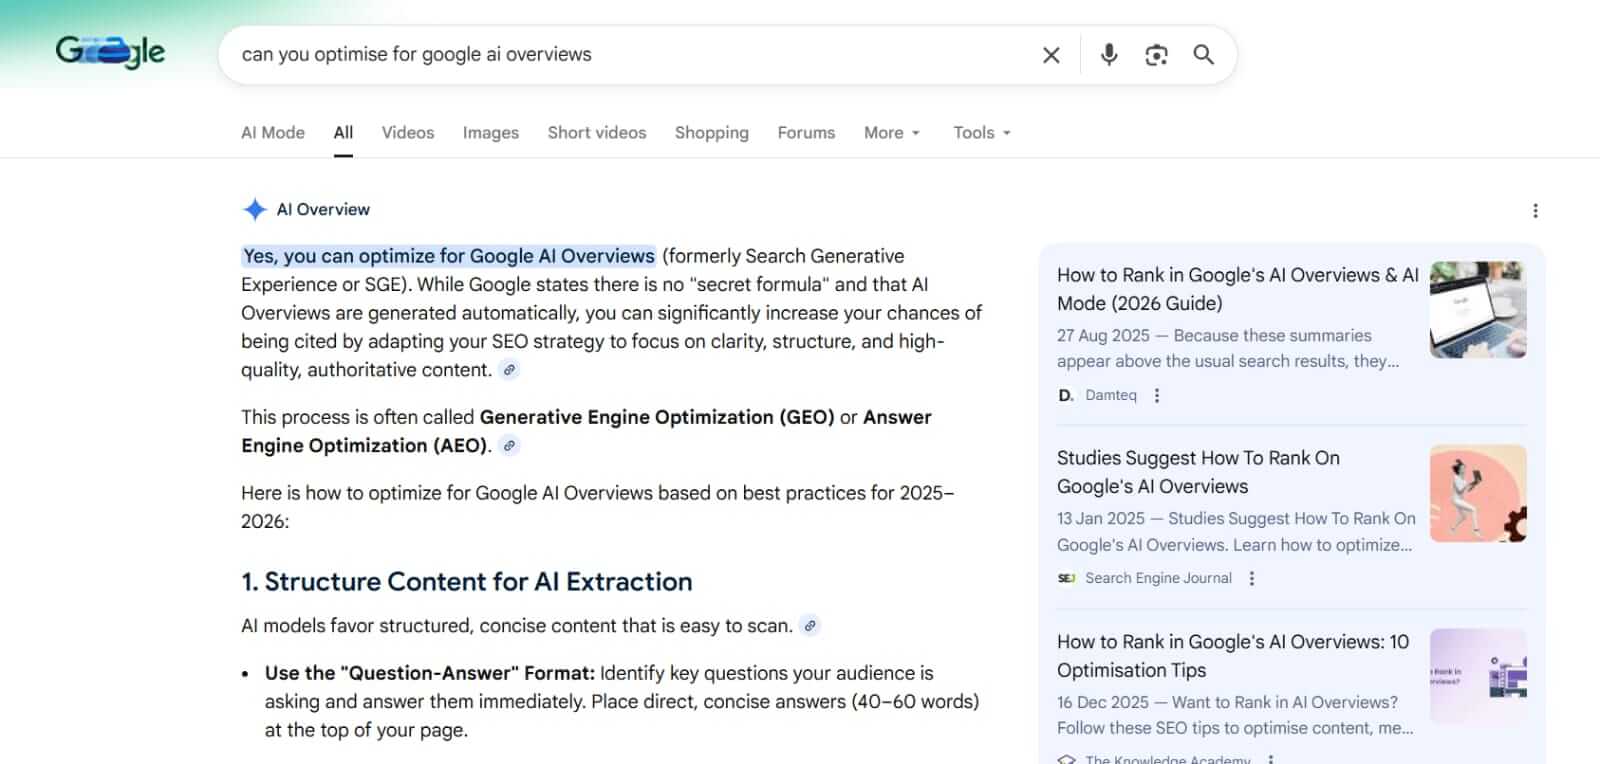Expand the More dropdown

click(x=891, y=133)
